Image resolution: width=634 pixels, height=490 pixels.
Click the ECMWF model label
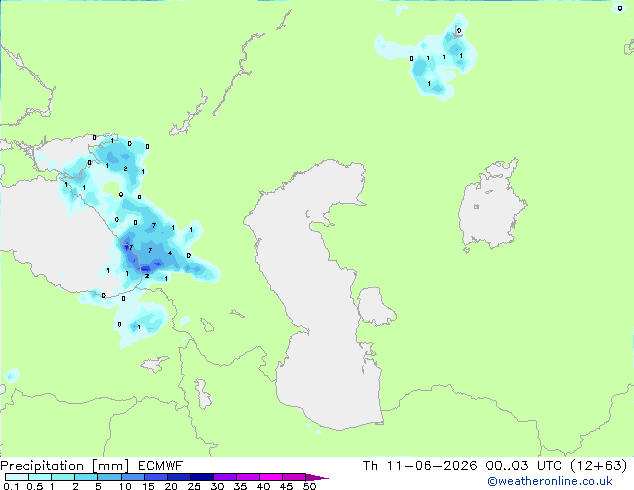(161, 466)
